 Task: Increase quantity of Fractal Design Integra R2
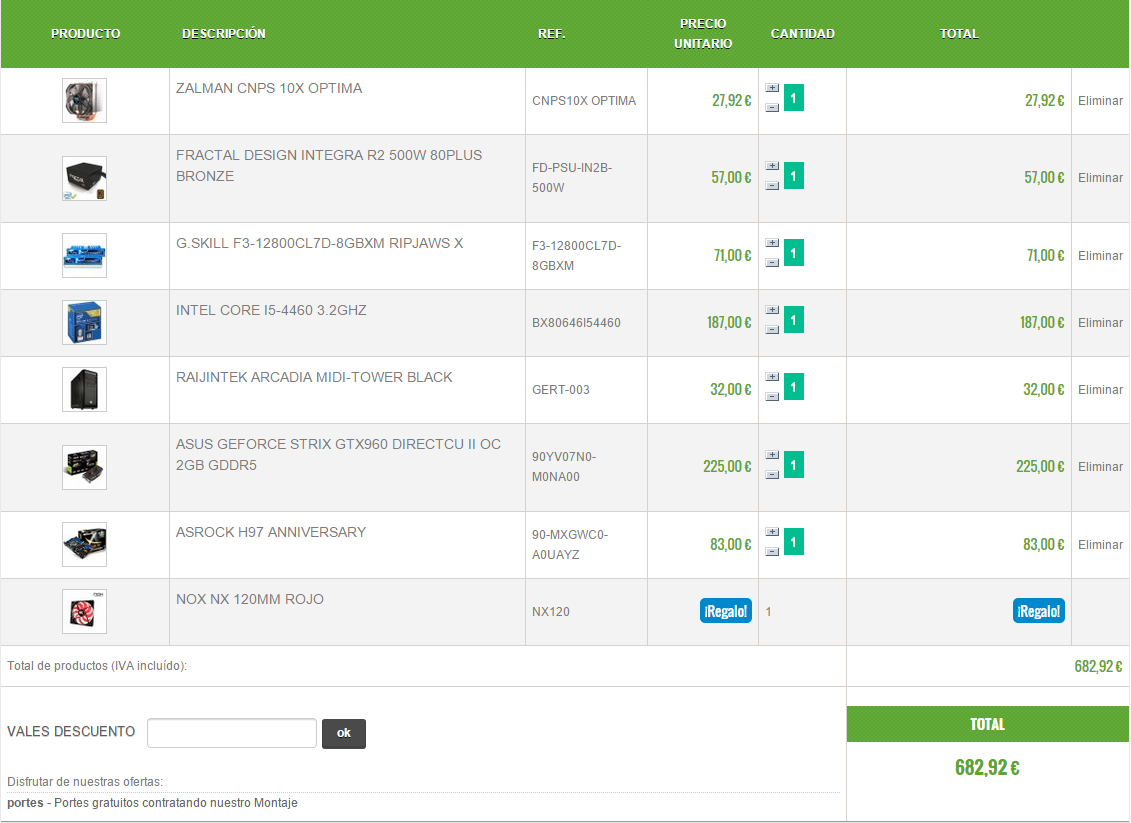772,166
